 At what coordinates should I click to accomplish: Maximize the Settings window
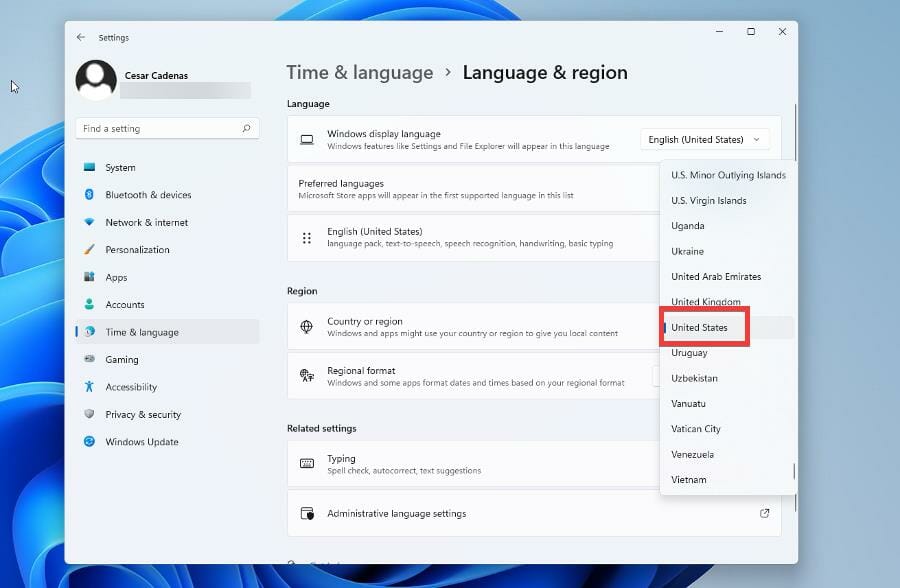click(x=751, y=32)
